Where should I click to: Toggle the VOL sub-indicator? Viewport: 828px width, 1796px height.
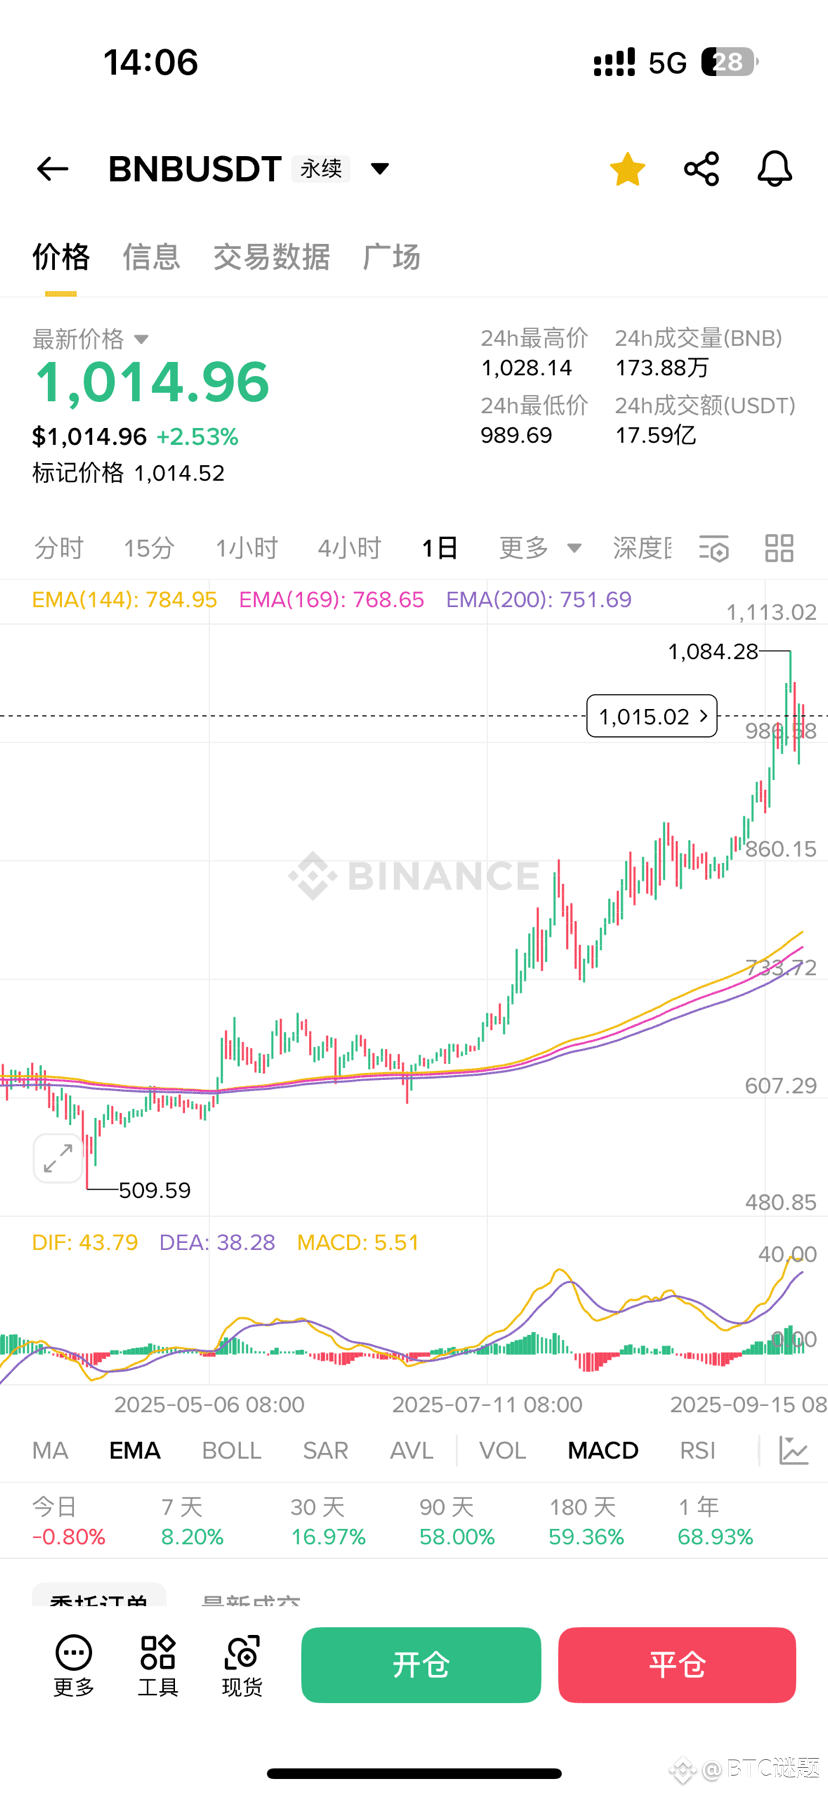coord(502,1450)
